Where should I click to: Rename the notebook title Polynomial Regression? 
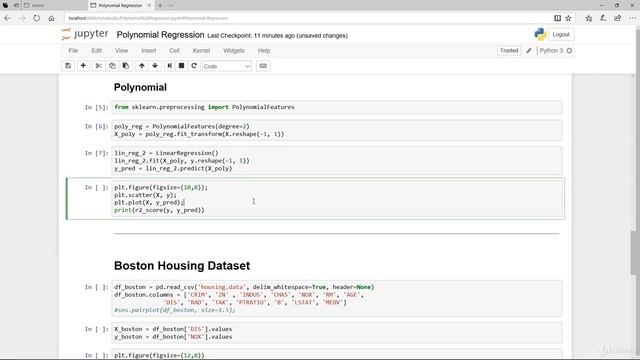point(160,35)
